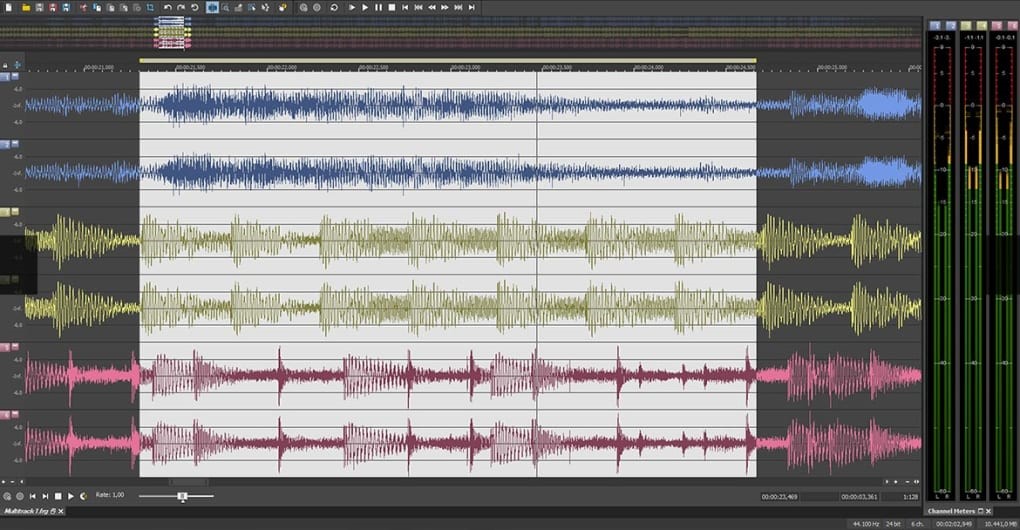The height and width of the screenshot is (530, 1020).
Task: Toggle channel 1 button above the meters
Action: 935,24
